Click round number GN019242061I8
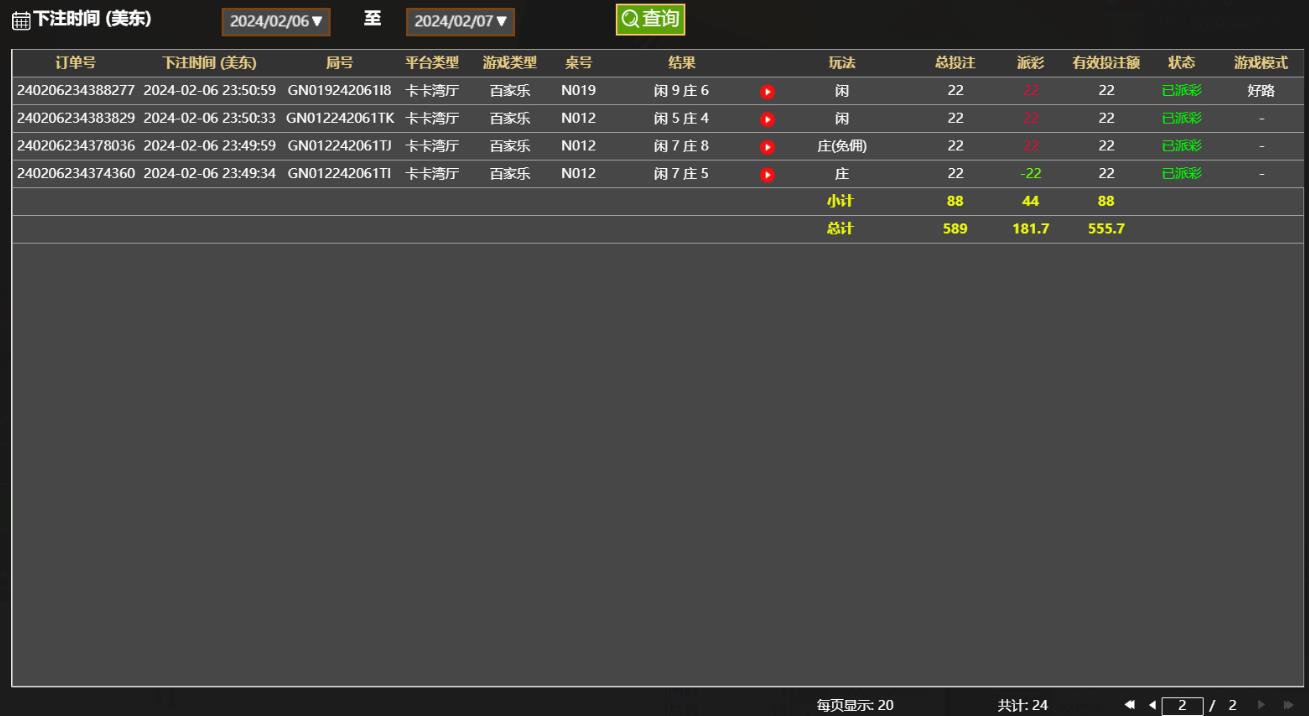 point(339,91)
